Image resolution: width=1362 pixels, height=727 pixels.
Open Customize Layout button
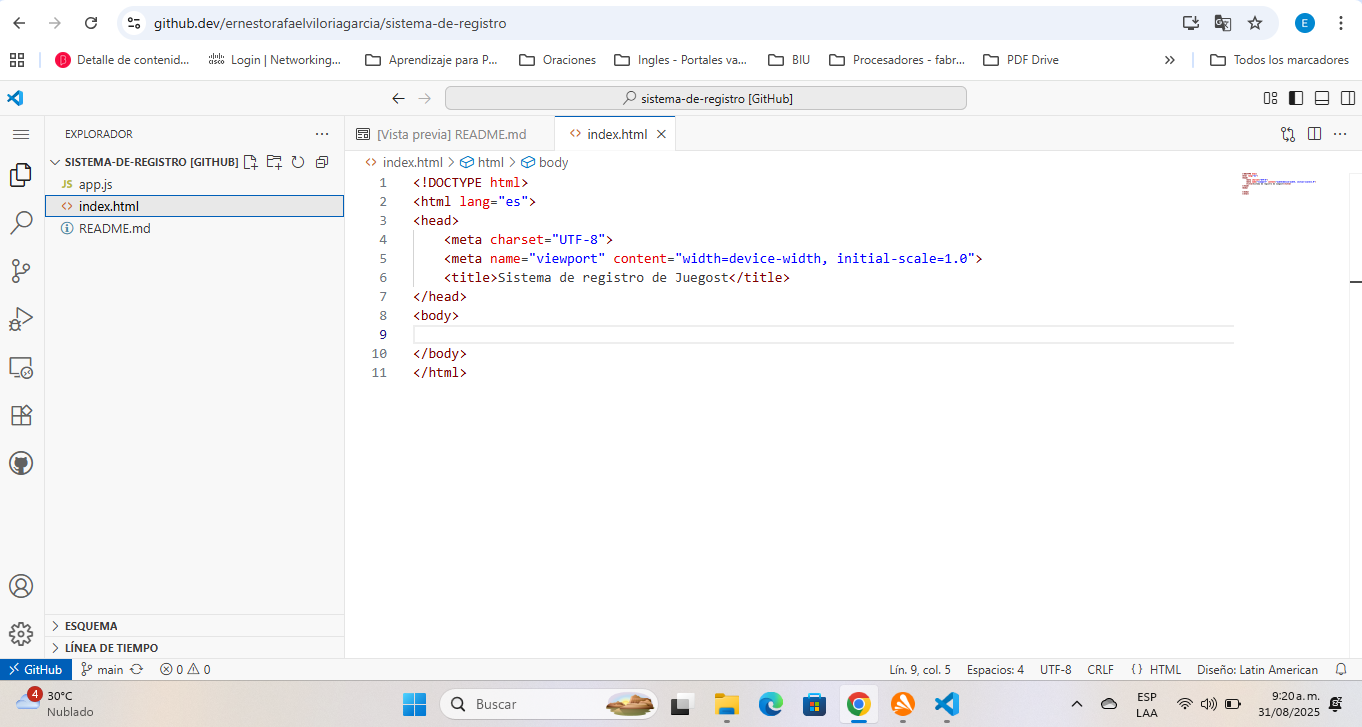[x=1270, y=98]
